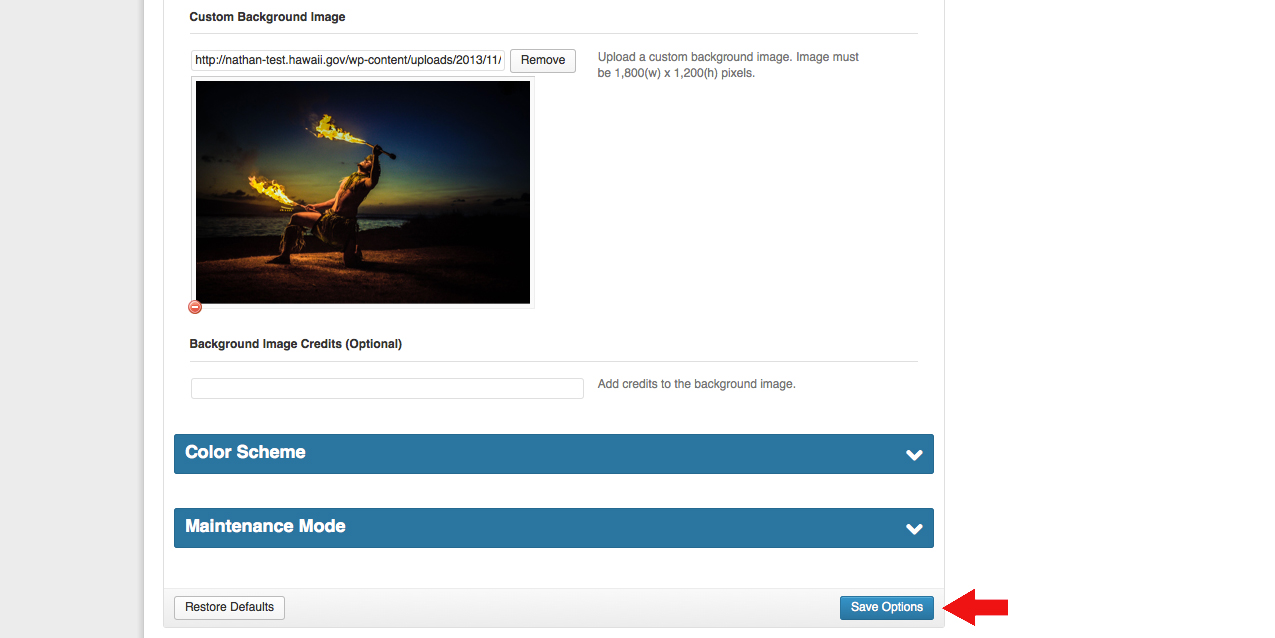Save changes with the Save Options button

click(x=886, y=607)
